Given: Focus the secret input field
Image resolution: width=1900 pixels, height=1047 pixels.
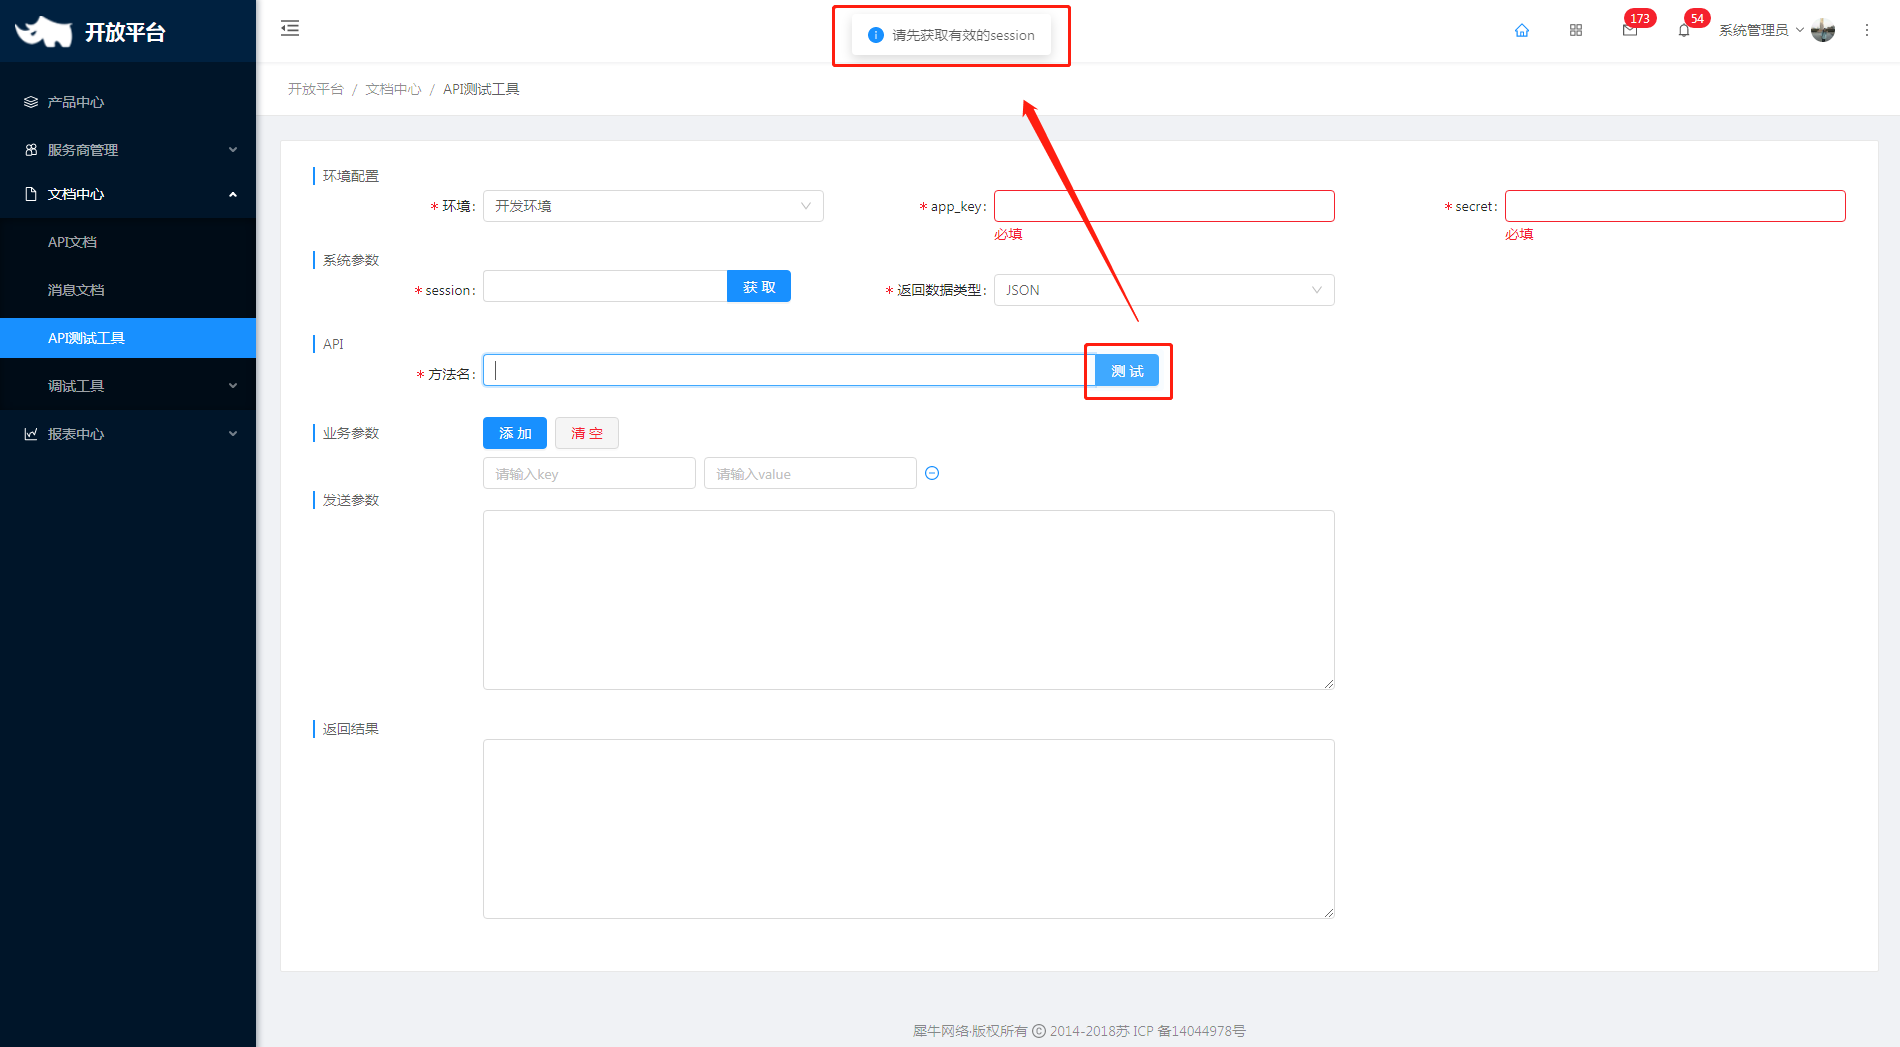Looking at the screenshot, I should pos(1675,206).
